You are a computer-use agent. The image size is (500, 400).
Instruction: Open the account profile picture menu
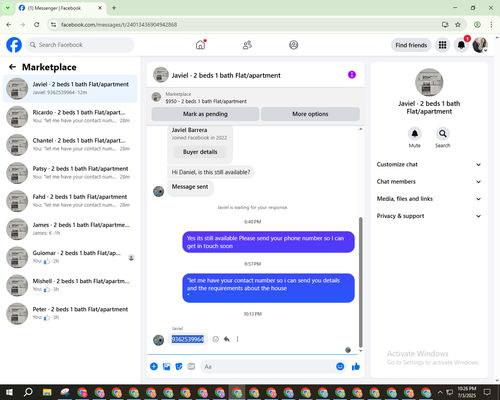tap(480, 45)
